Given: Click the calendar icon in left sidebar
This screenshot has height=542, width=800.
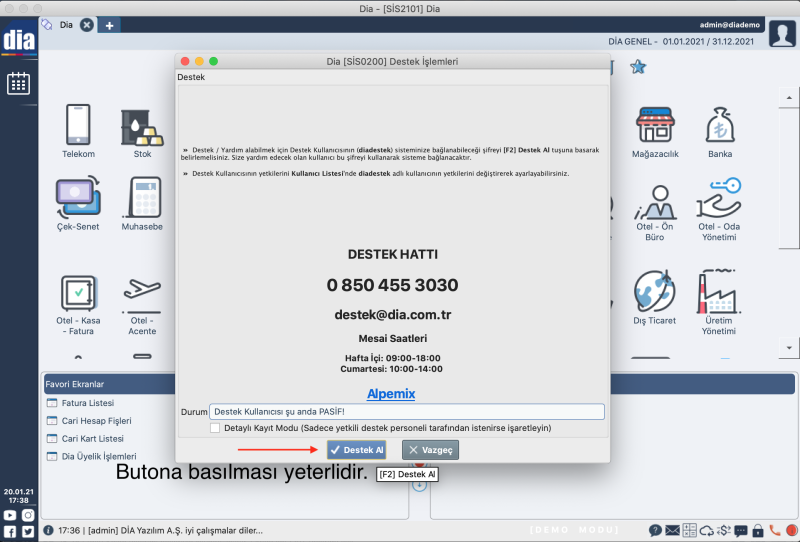Looking at the screenshot, I should (18, 83).
